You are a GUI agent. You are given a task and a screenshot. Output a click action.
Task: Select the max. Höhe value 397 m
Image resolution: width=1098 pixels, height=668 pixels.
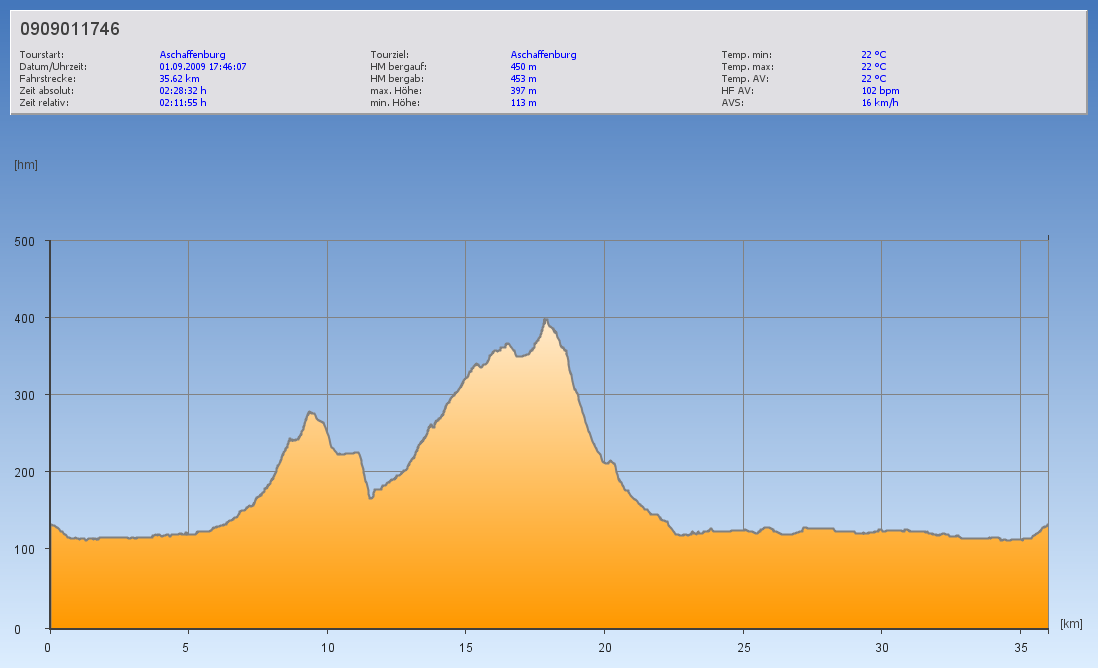(x=523, y=90)
